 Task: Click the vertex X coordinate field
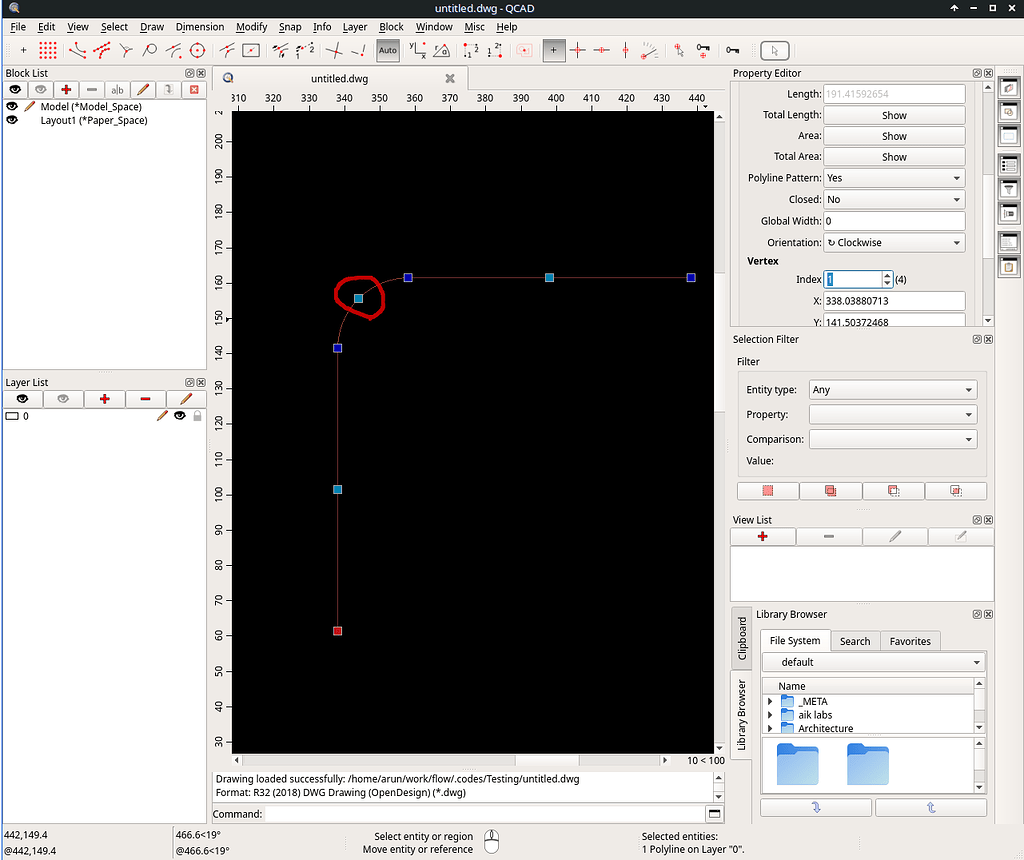(x=893, y=301)
